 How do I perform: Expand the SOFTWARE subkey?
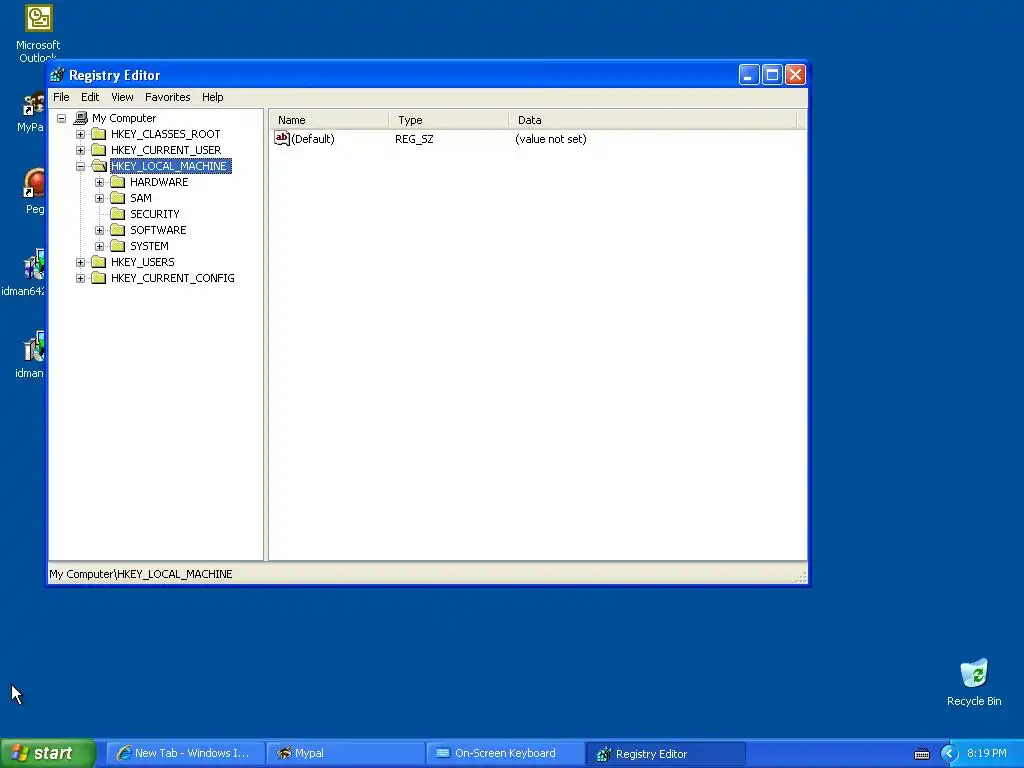[x=99, y=230]
